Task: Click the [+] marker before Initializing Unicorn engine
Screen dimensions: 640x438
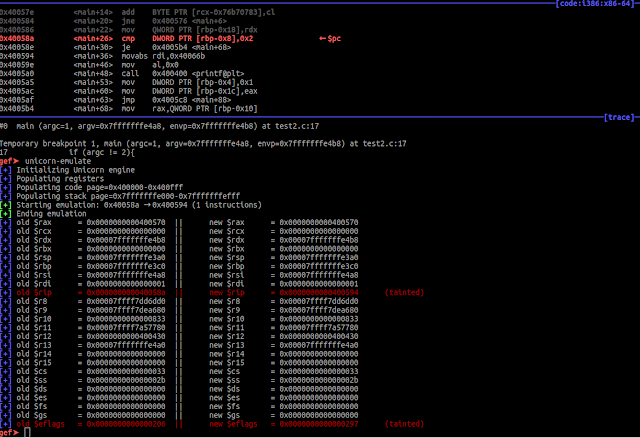Action: click(x=6, y=170)
